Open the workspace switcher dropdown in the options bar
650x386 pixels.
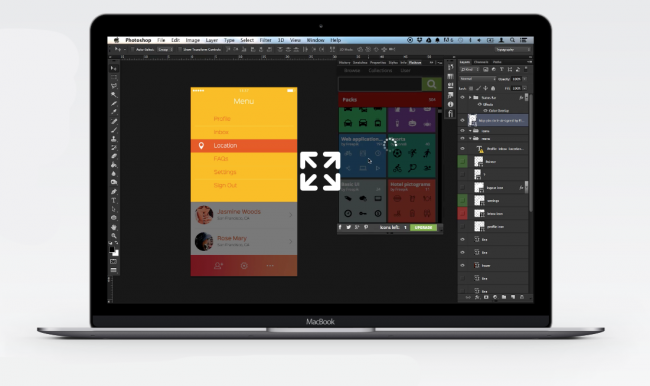pos(512,49)
